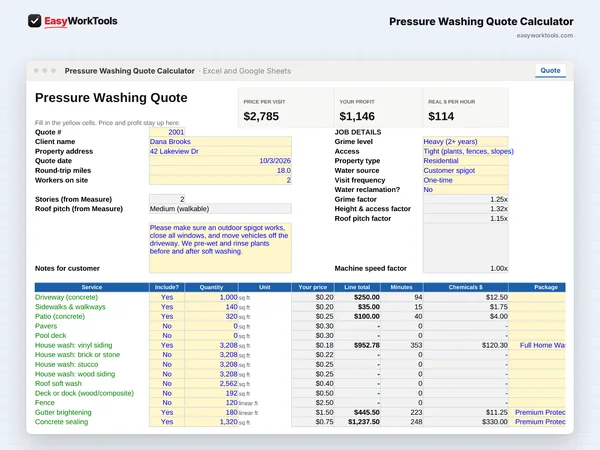Select the line total $952.78

click(357, 345)
